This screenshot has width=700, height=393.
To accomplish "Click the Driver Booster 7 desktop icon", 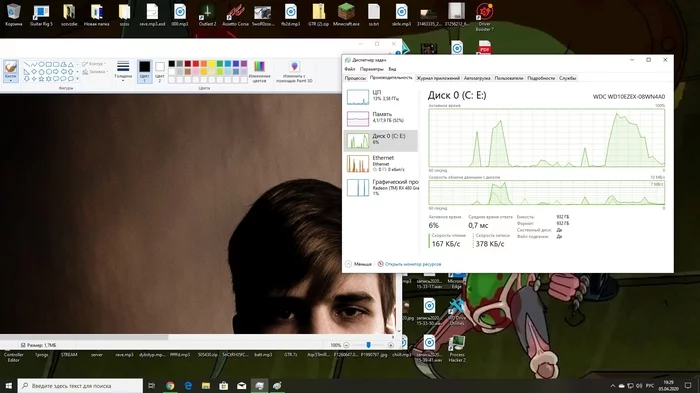I will (484, 17).
